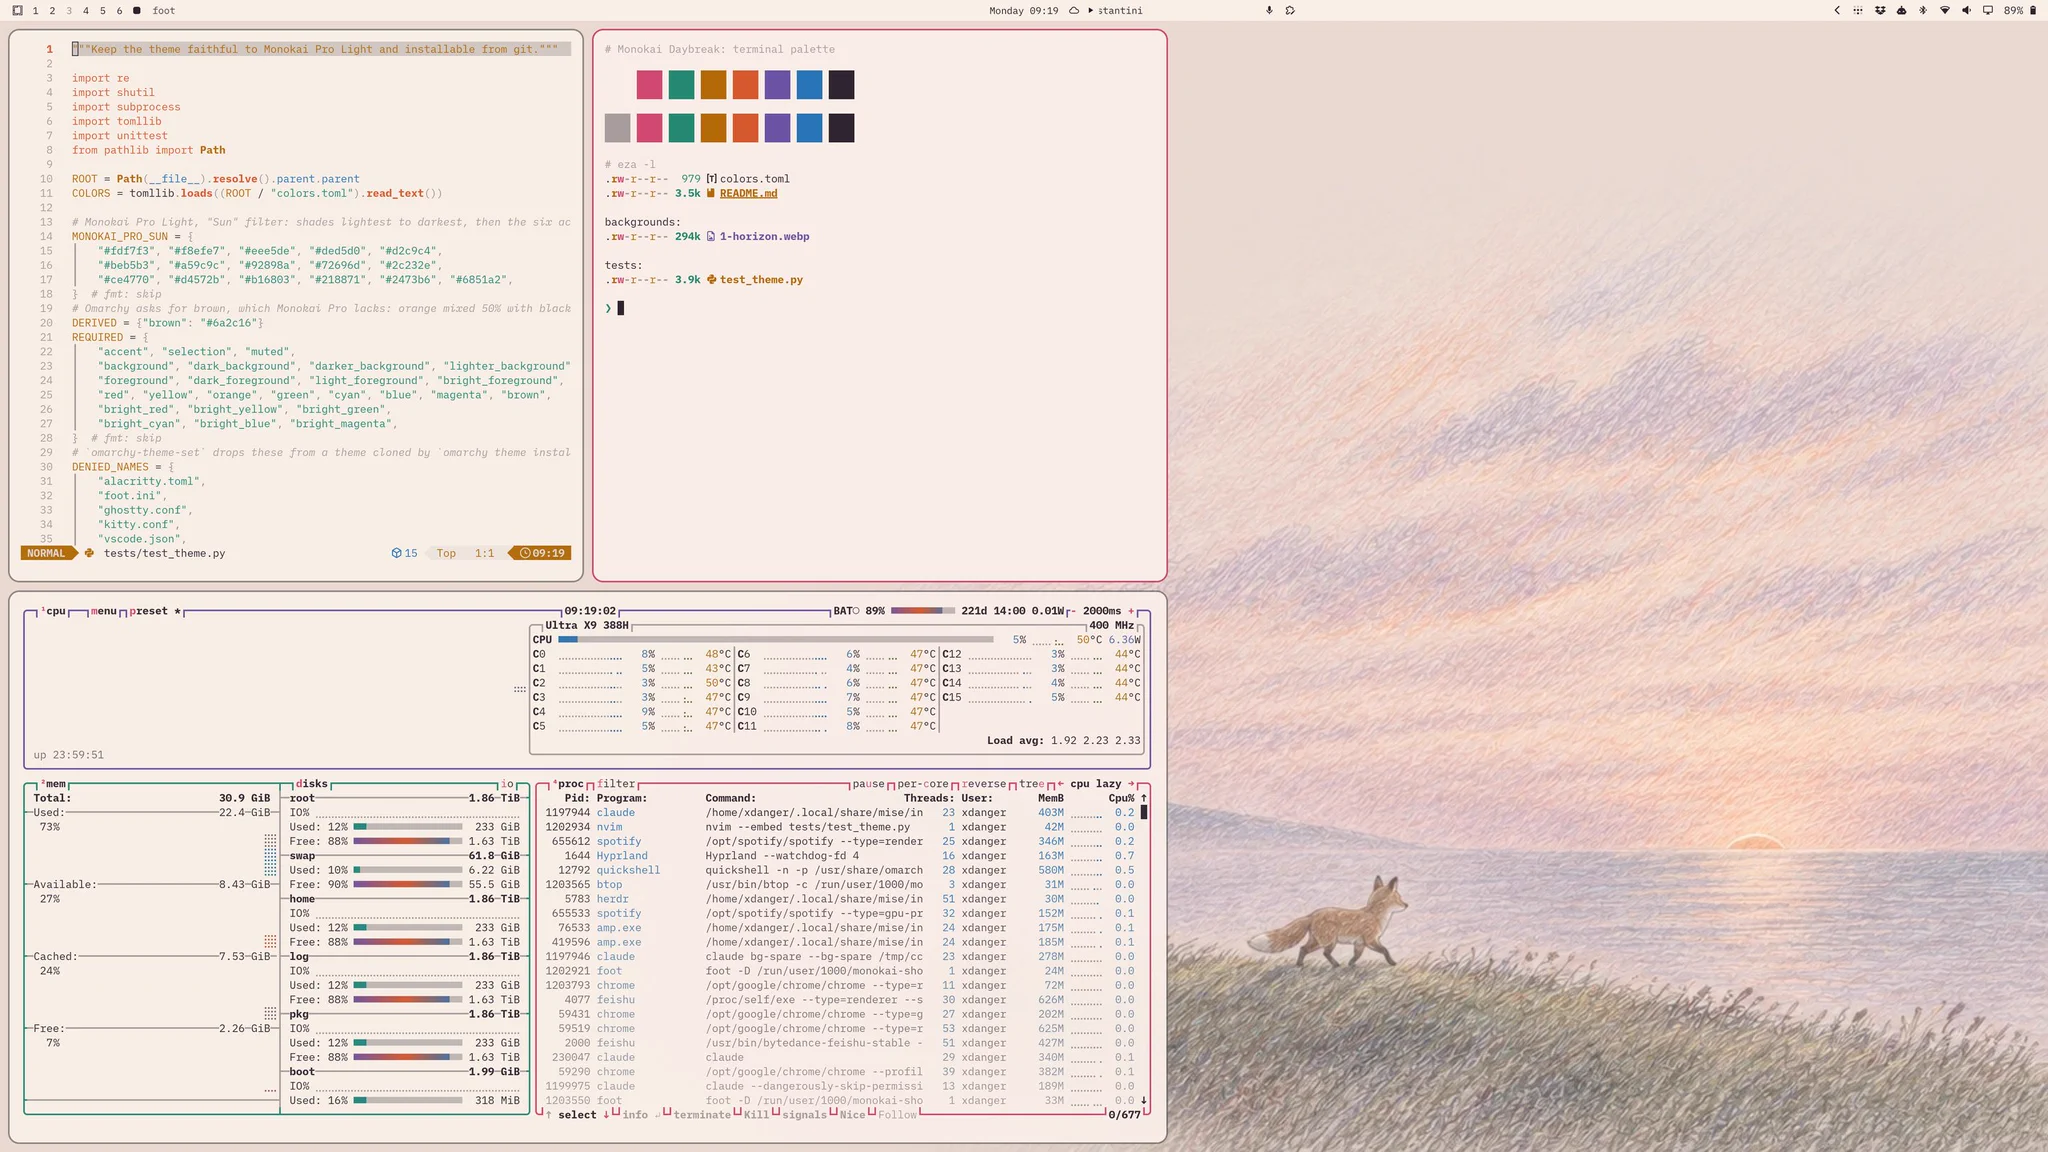Click the dotted grid tray icon
Image resolution: width=2048 pixels, height=1152 pixels.
[1858, 11]
